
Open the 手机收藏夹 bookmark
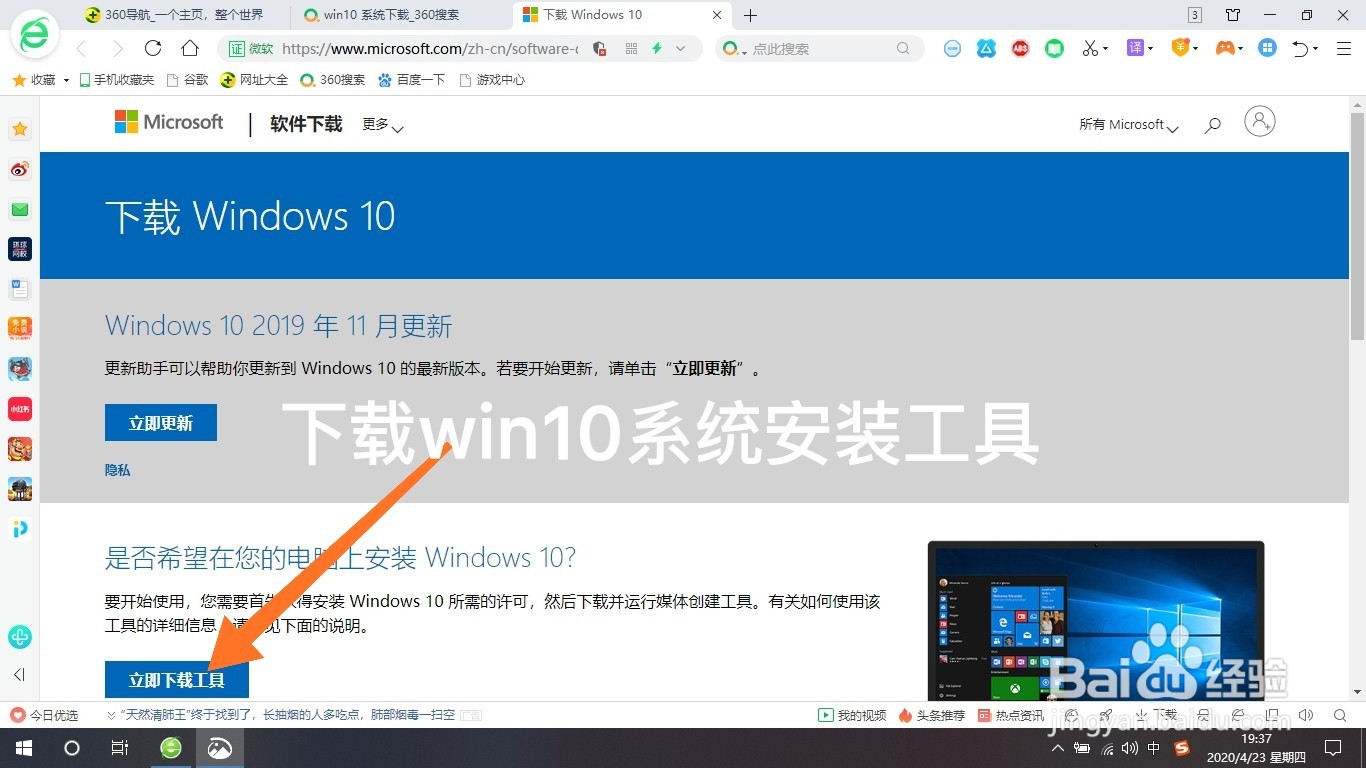coord(117,80)
